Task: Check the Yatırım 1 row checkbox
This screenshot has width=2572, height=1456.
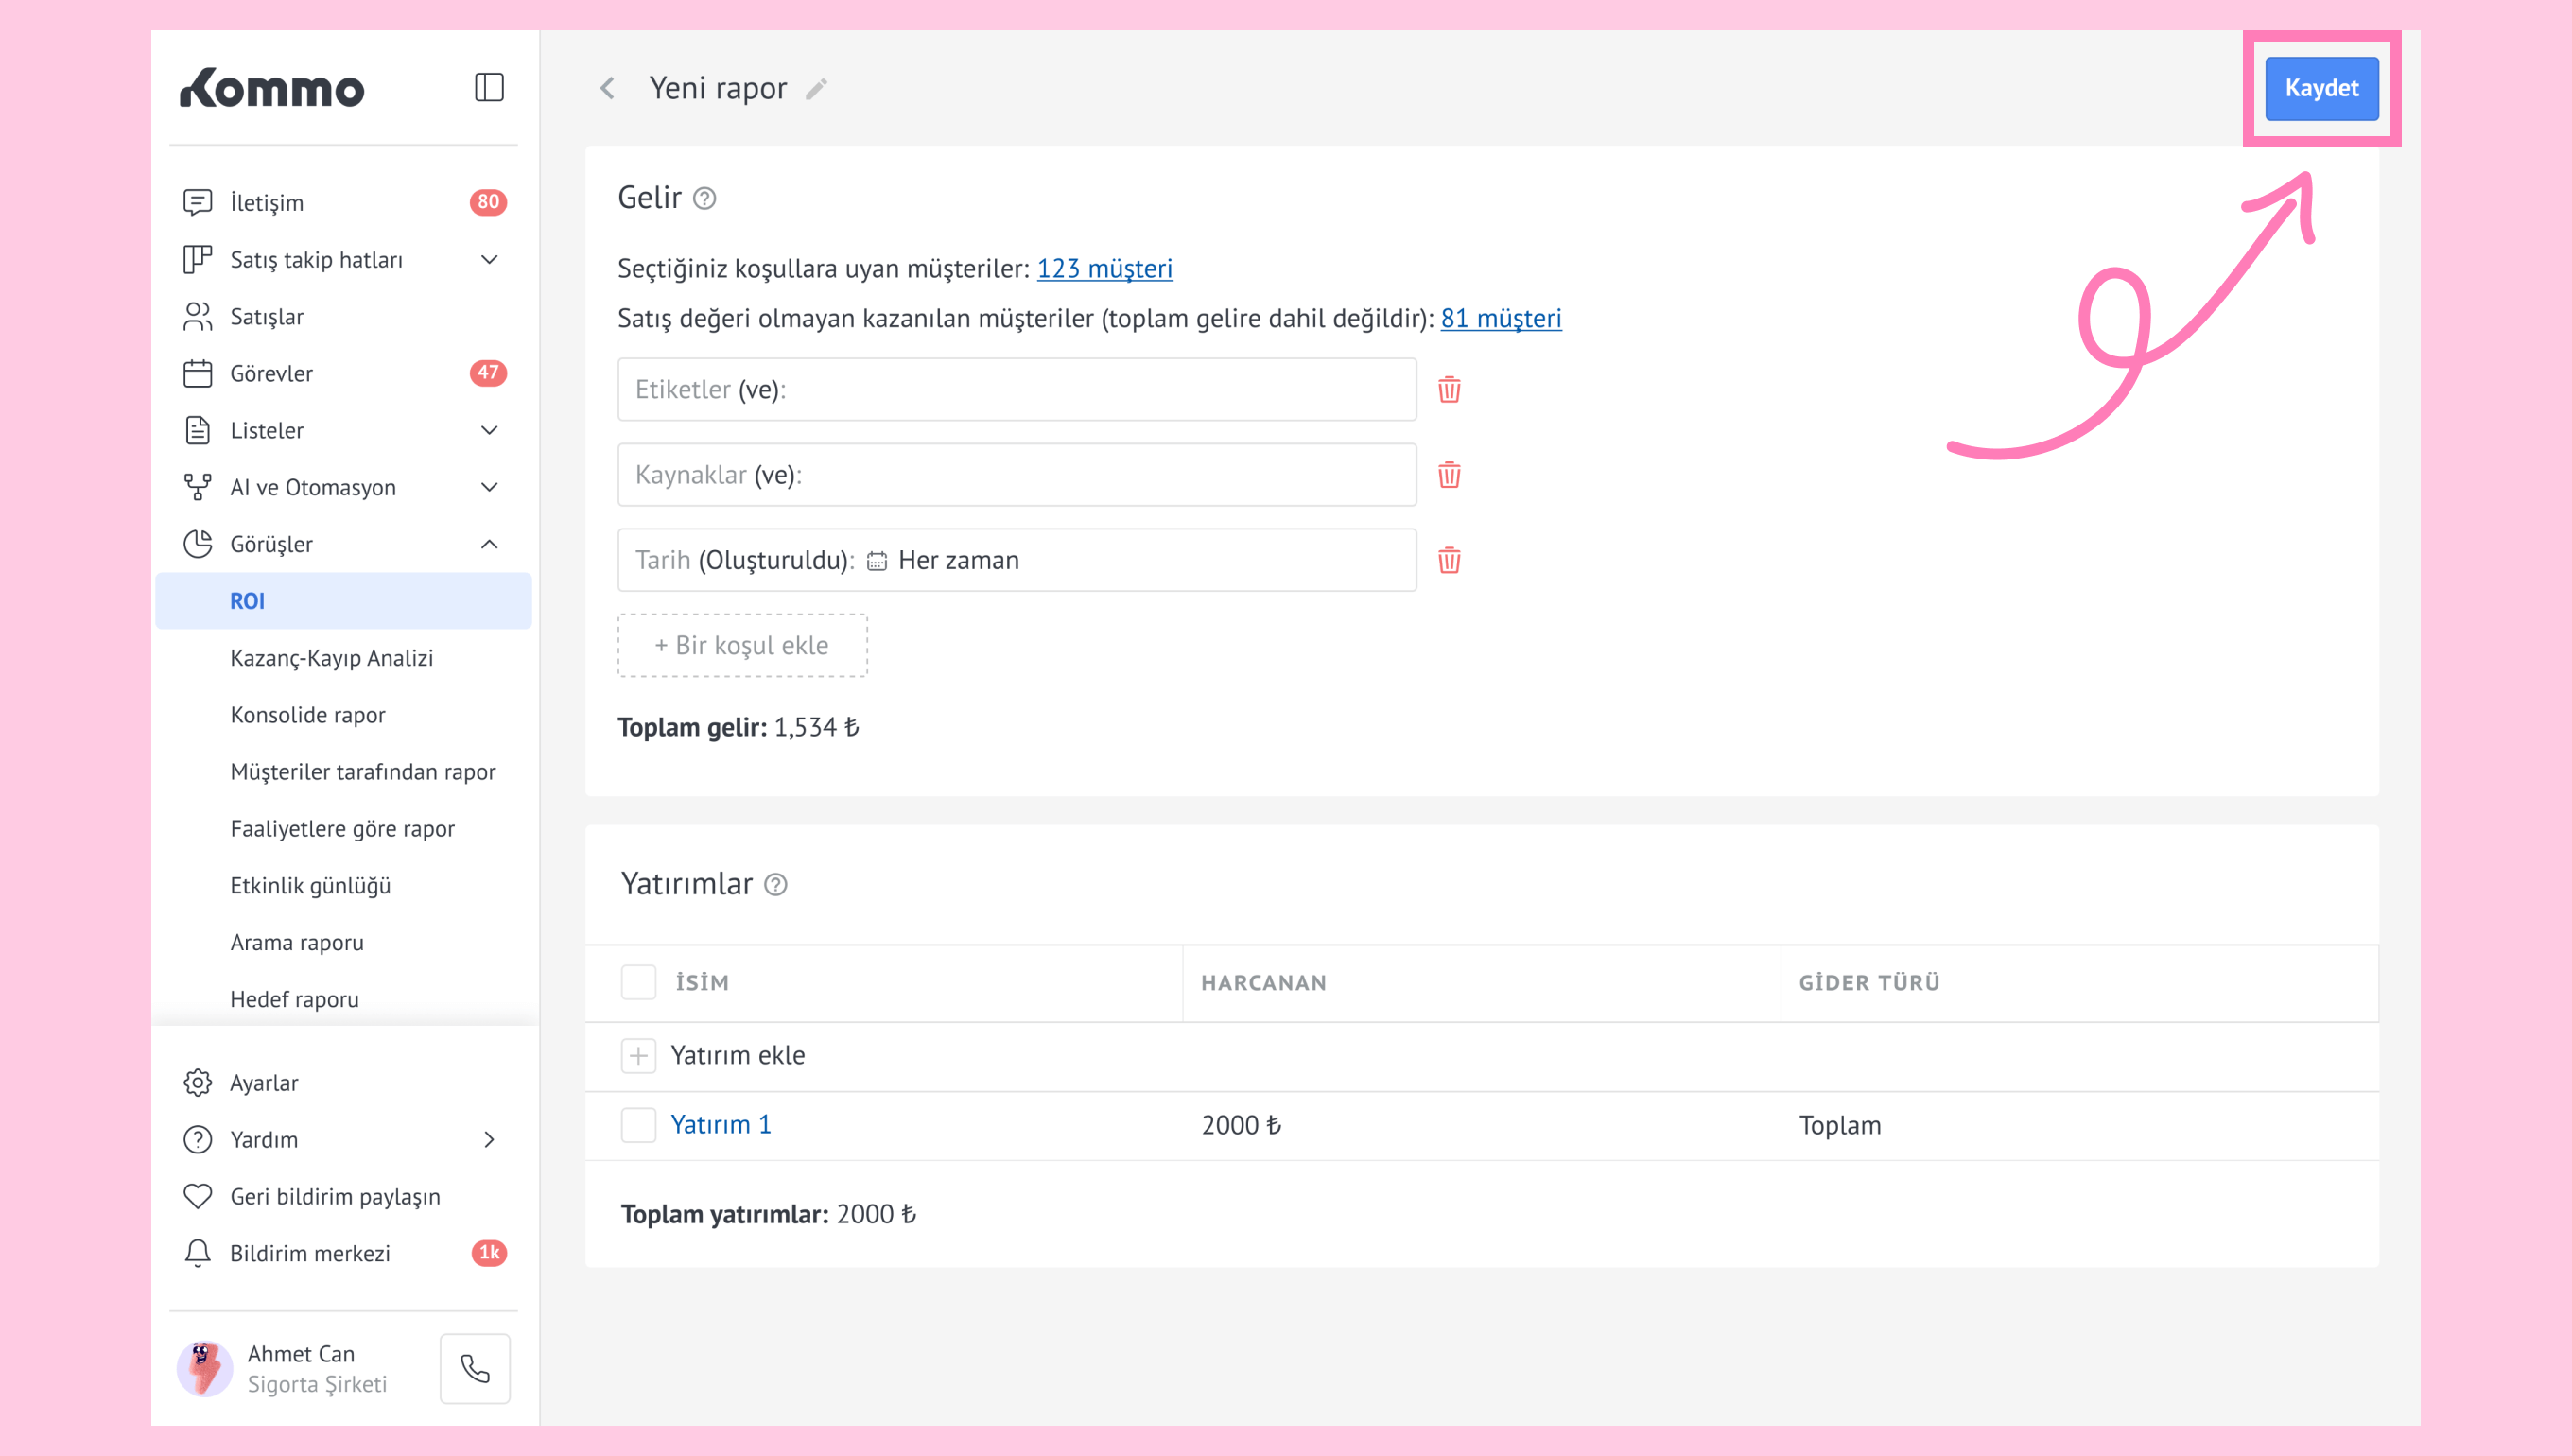Action: pos(638,1125)
